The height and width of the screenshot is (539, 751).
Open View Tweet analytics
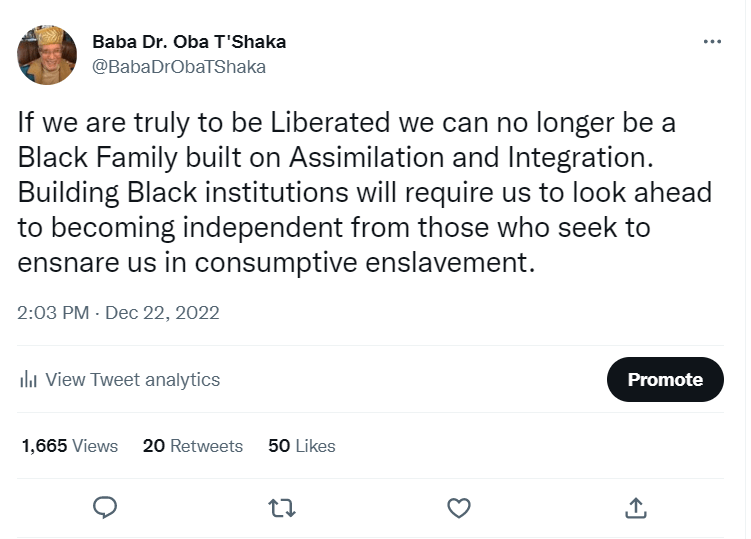point(132,380)
